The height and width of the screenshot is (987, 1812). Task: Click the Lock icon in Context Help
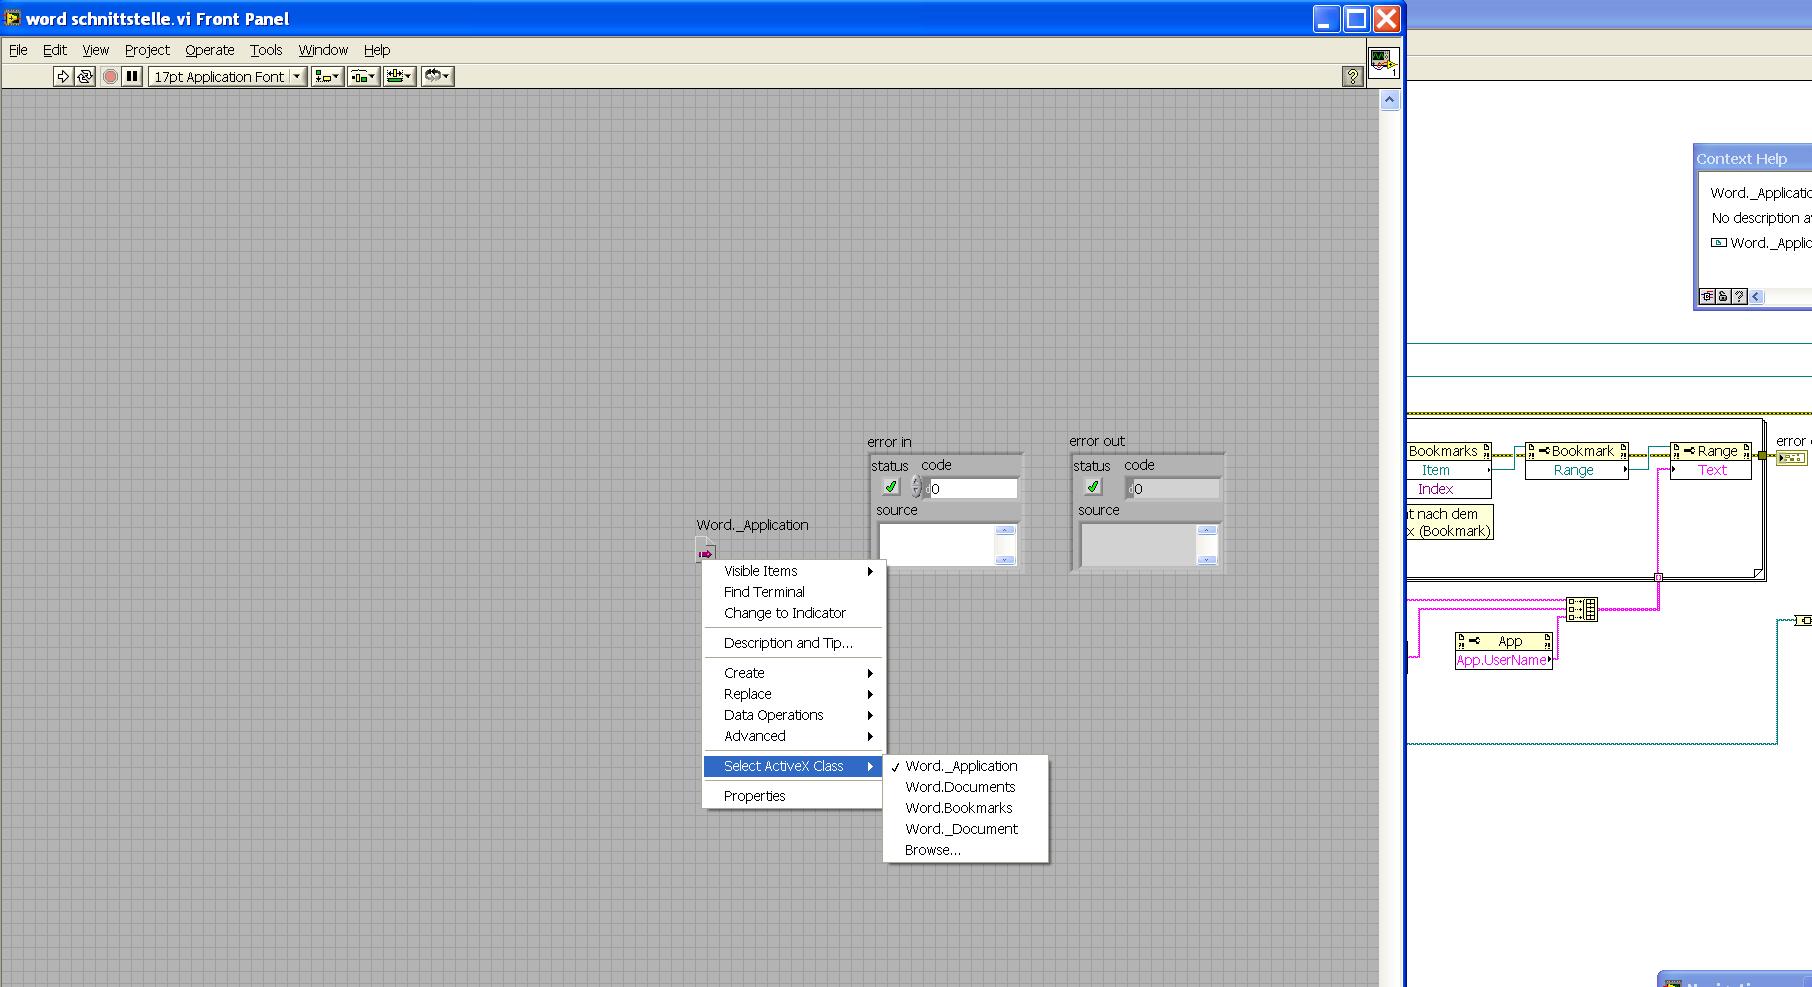[1723, 296]
